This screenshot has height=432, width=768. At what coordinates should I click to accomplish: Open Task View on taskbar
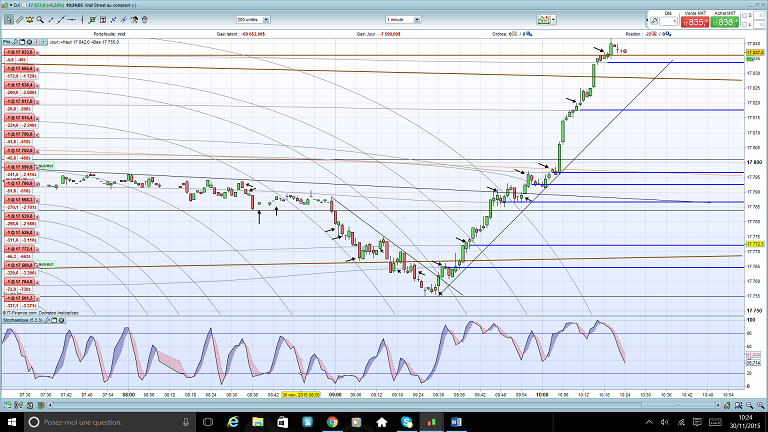[x=208, y=422]
